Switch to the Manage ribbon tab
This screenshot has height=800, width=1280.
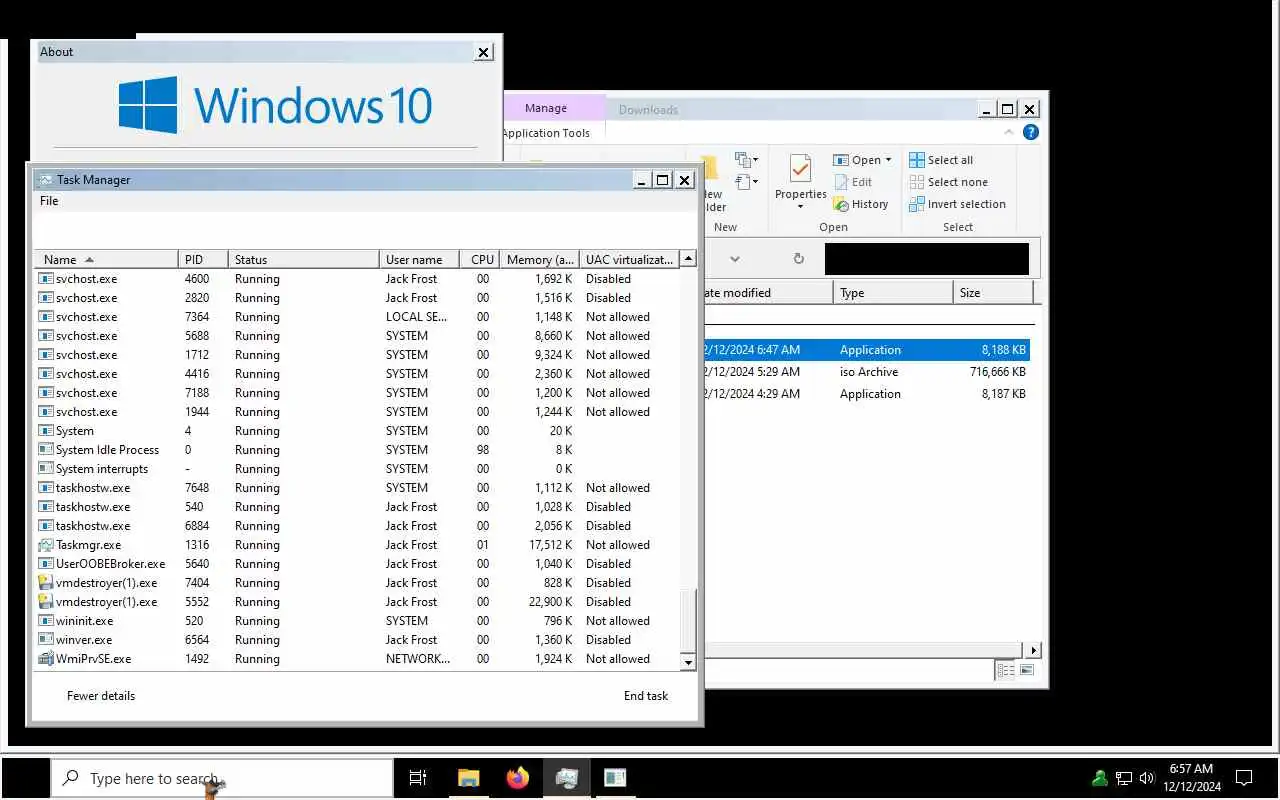pos(545,108)
